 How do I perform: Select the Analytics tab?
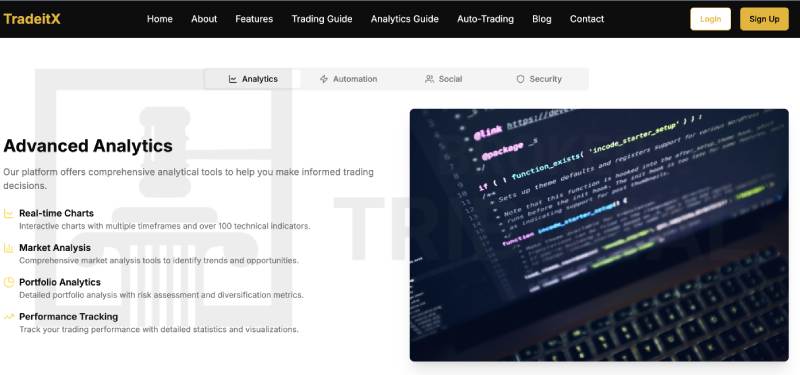(x=253, y=79)
